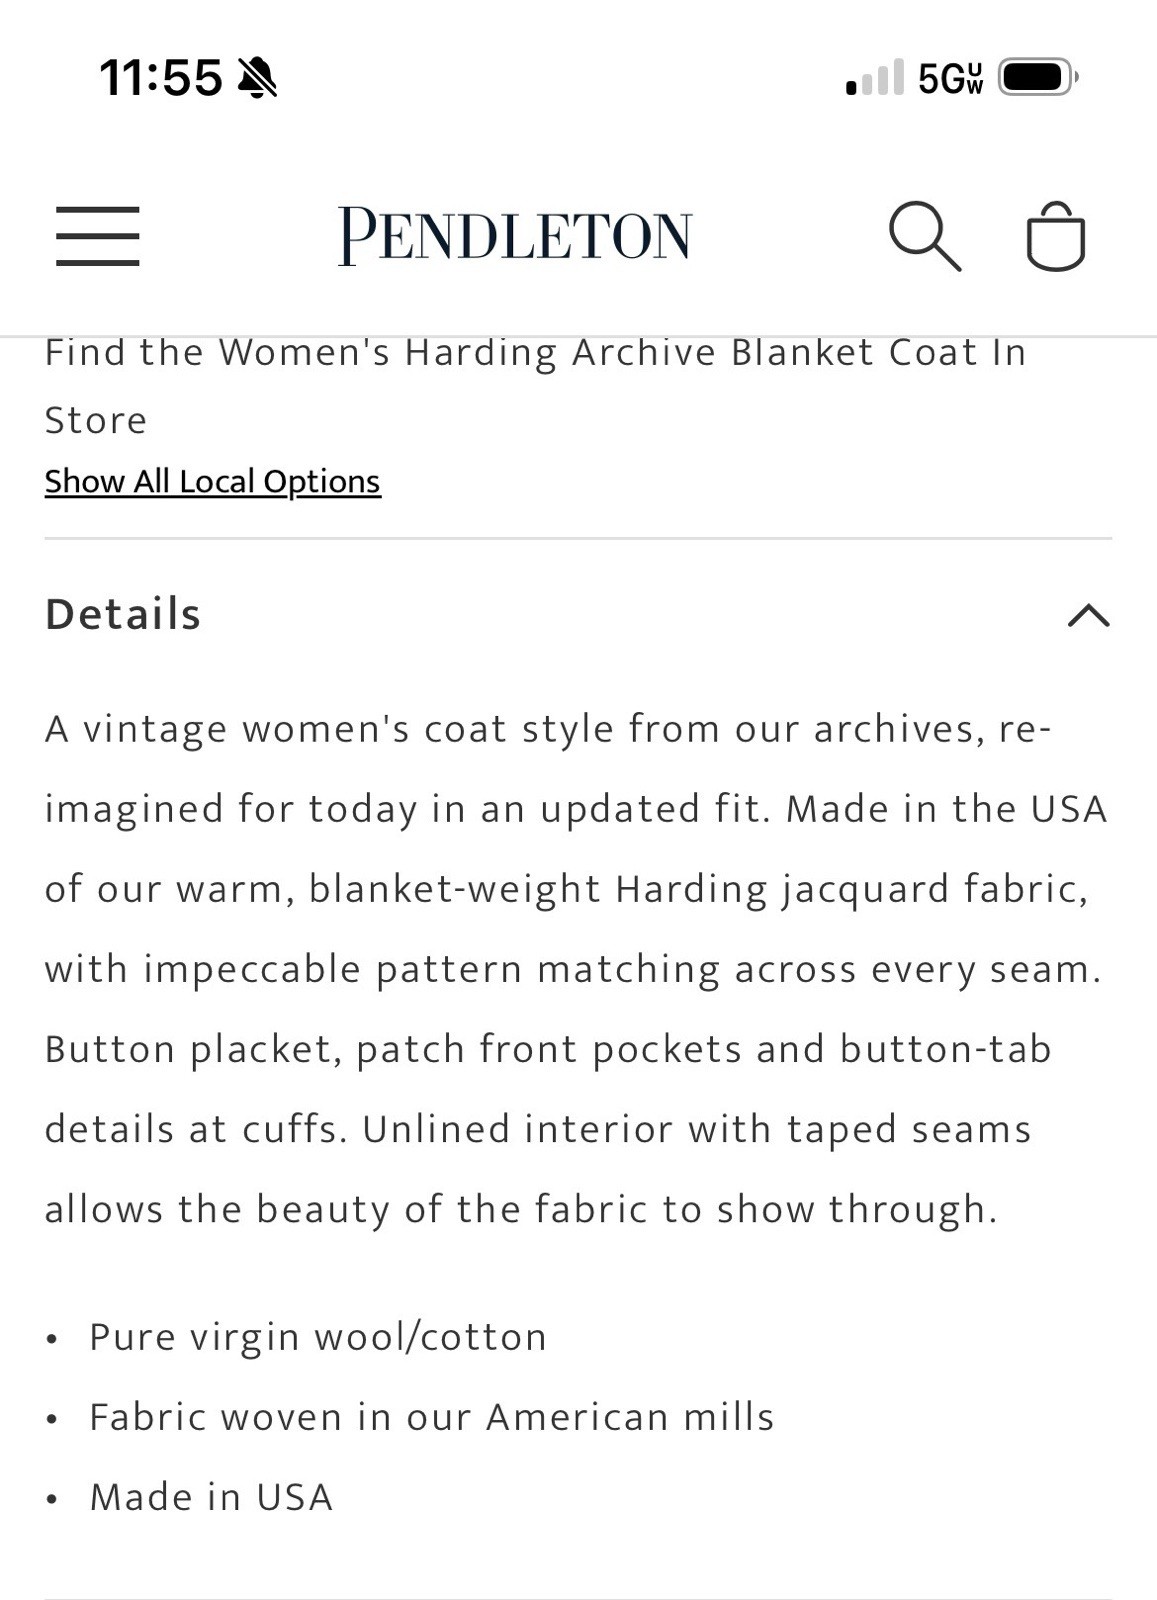This screenshot has width=1157, height=1600.
Task: Tap the cellular signal bars
Action: [875, 77]
